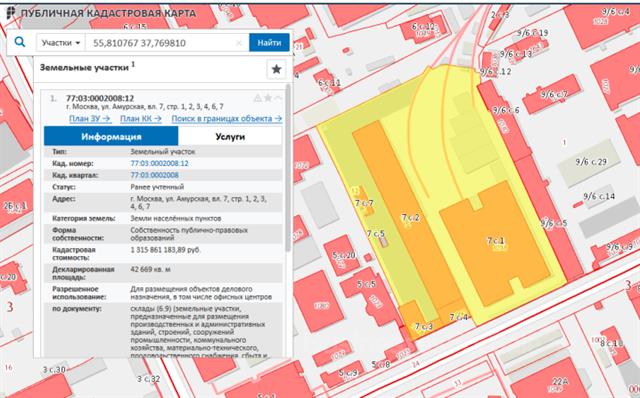Click building 9/6 с.6 label on the map
Image resolution: width=640 pixels, height=398 pixels.
point(506,110)
